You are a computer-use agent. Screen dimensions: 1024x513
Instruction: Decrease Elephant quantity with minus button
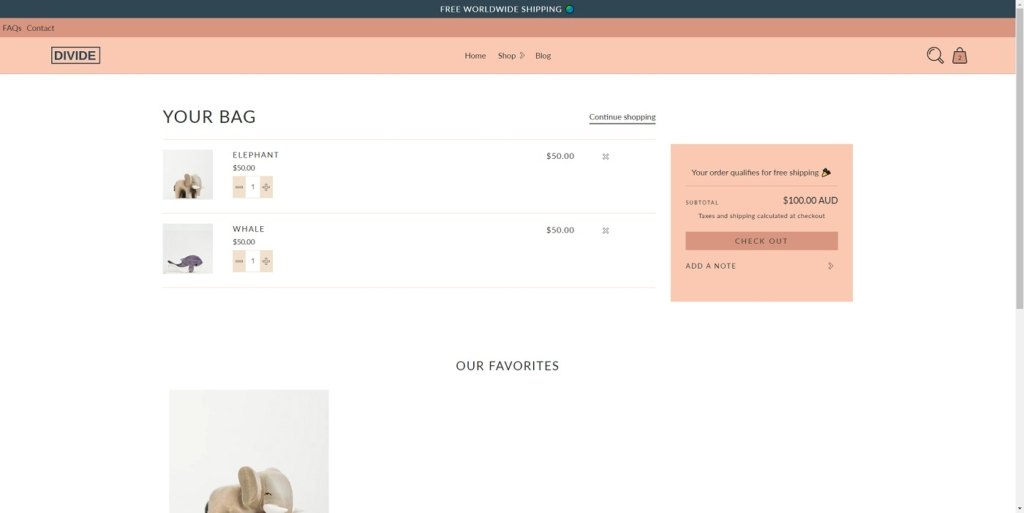point(239,187)
